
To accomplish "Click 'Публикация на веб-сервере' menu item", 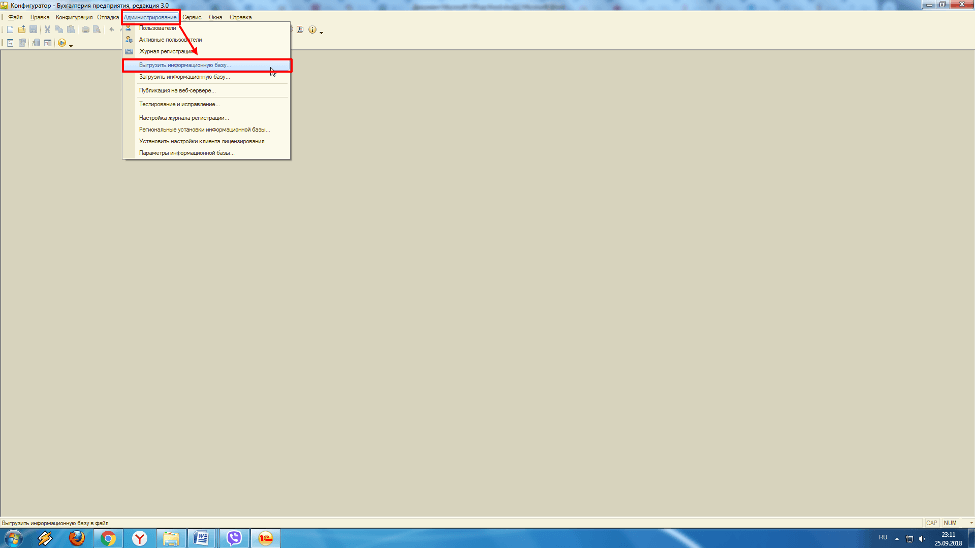I will coord(175,90).
